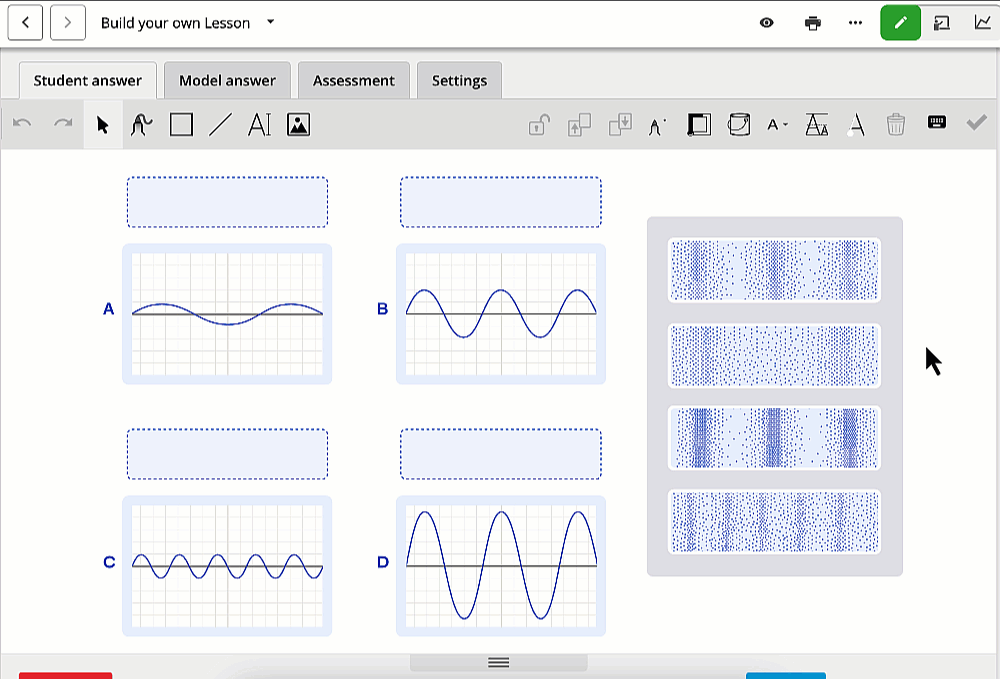Use the fill bucket tool
1000x679 pixels.
(x=739, y=124)
